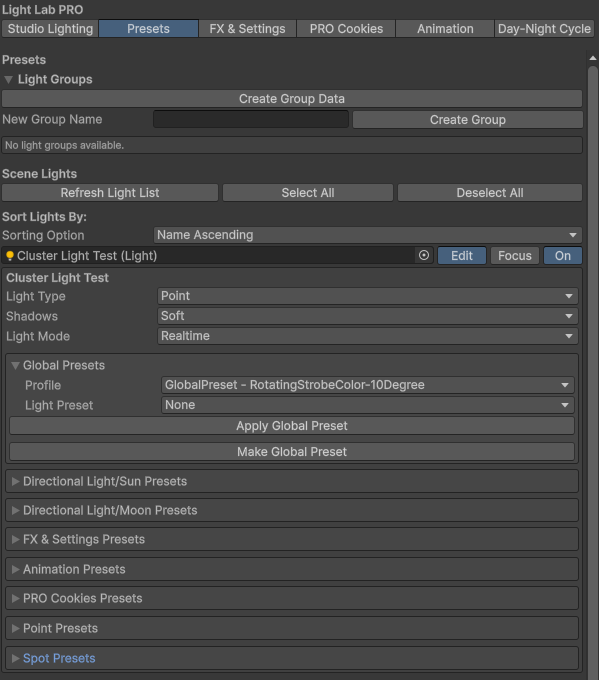Open the Day-Night Cycle tab
Screen dimensions: 599x680
pyautogui.click(x=544, y=29)
